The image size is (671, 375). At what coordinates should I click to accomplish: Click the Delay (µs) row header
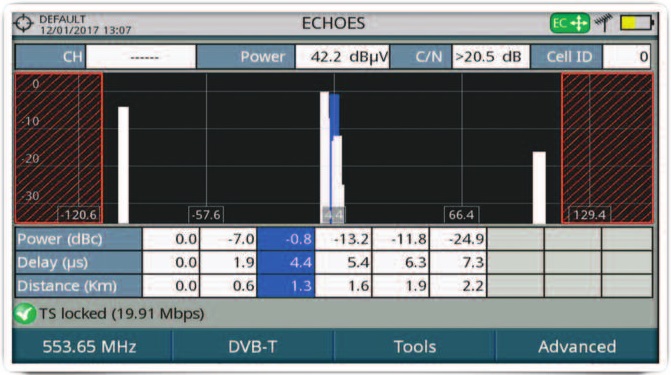(78, 262)
